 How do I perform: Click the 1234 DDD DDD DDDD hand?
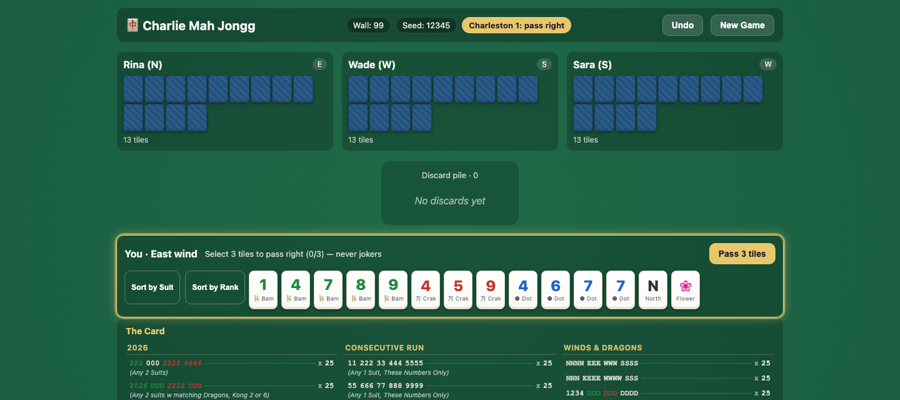click(x=601, y=393)
